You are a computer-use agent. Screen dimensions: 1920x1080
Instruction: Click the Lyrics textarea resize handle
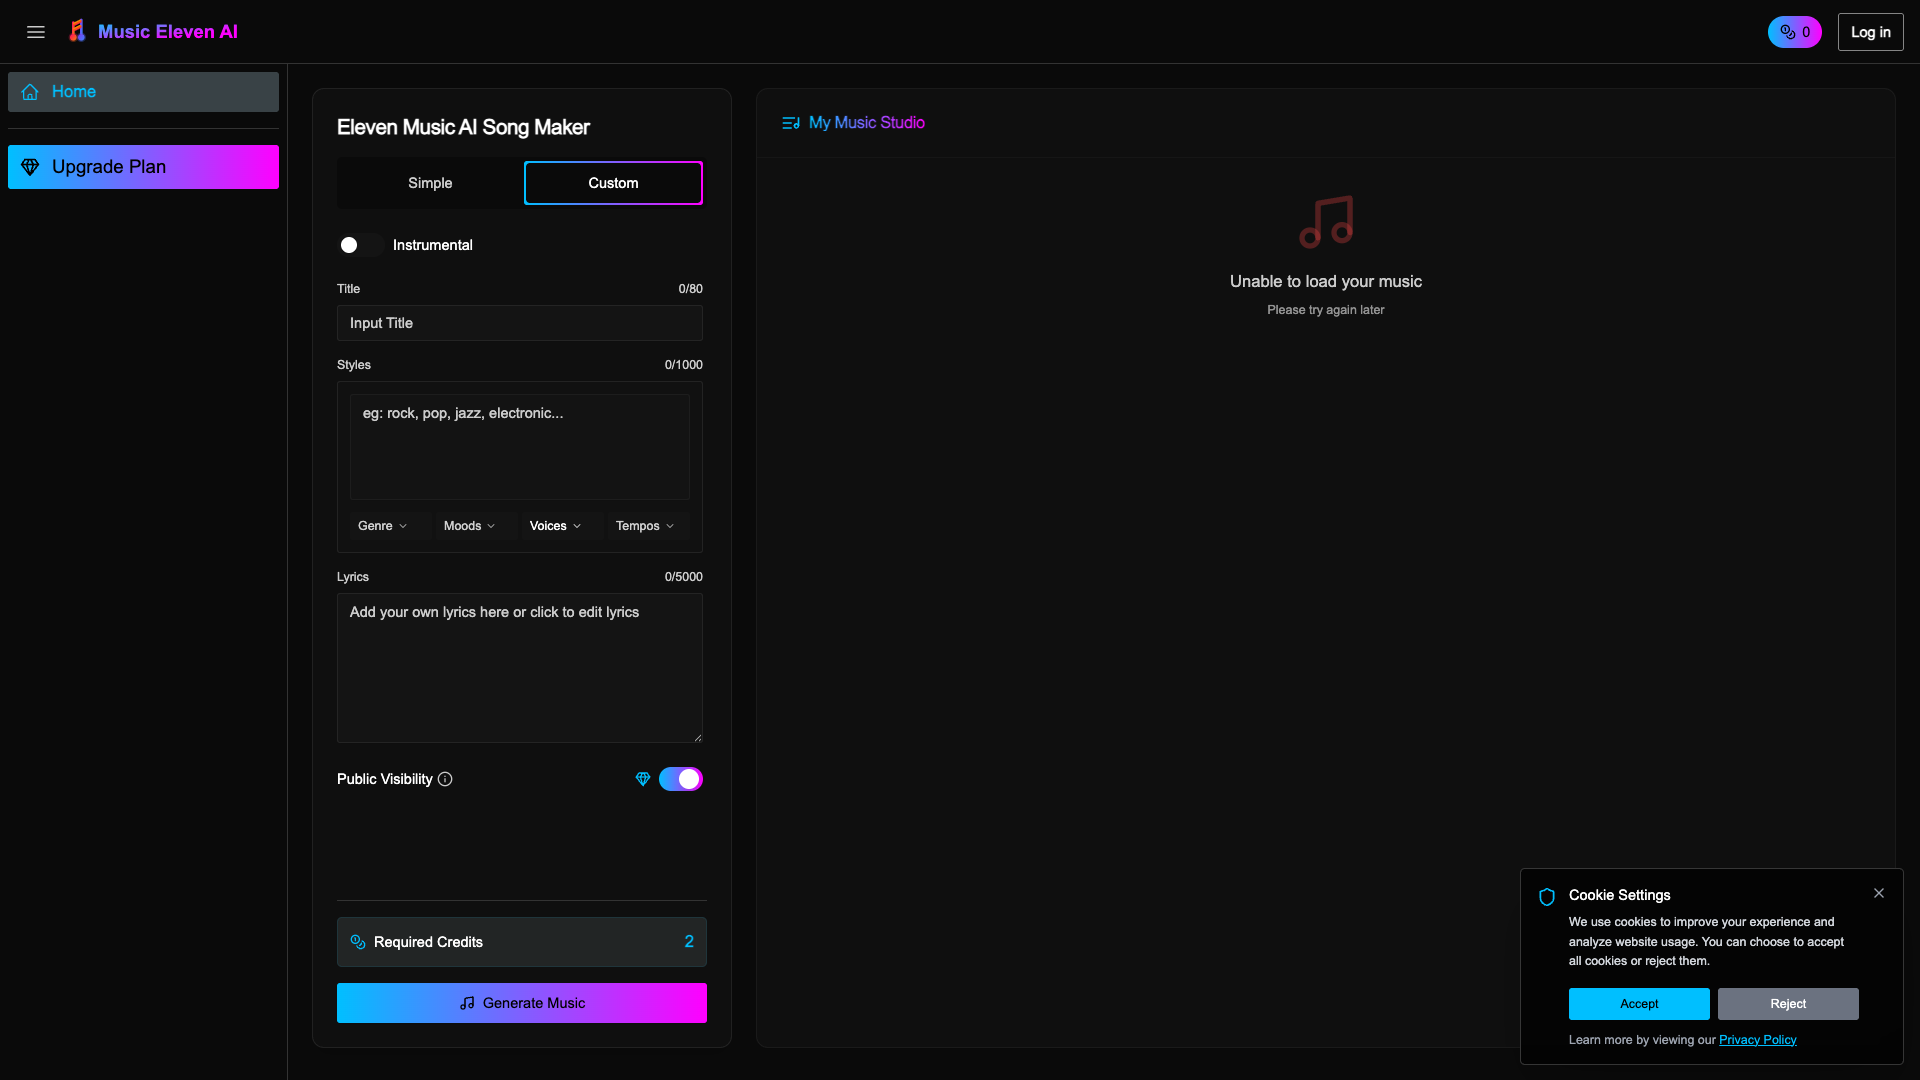click(x=698, y=738)
